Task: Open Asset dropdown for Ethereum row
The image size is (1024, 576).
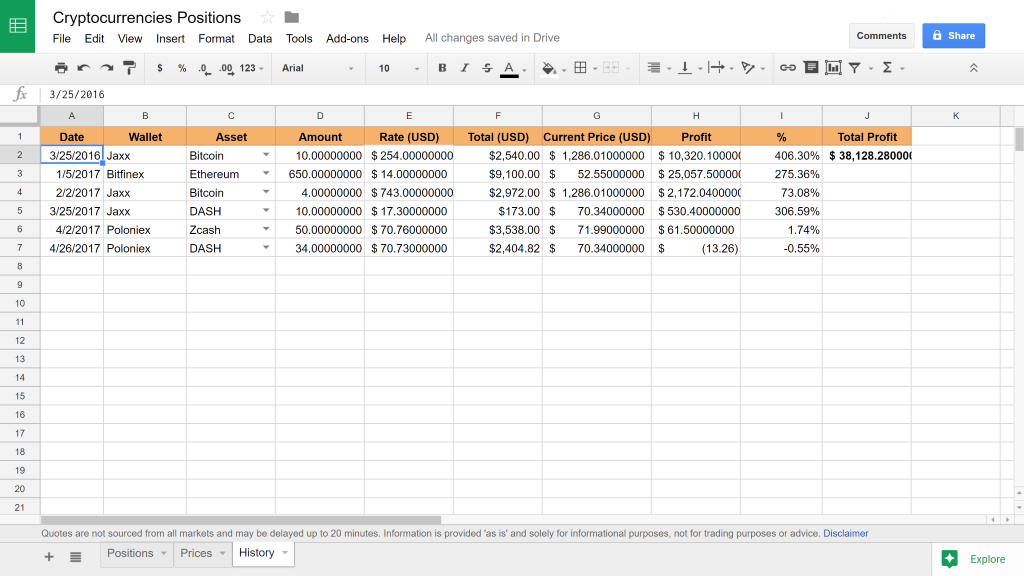Action: tap(266, 174)
